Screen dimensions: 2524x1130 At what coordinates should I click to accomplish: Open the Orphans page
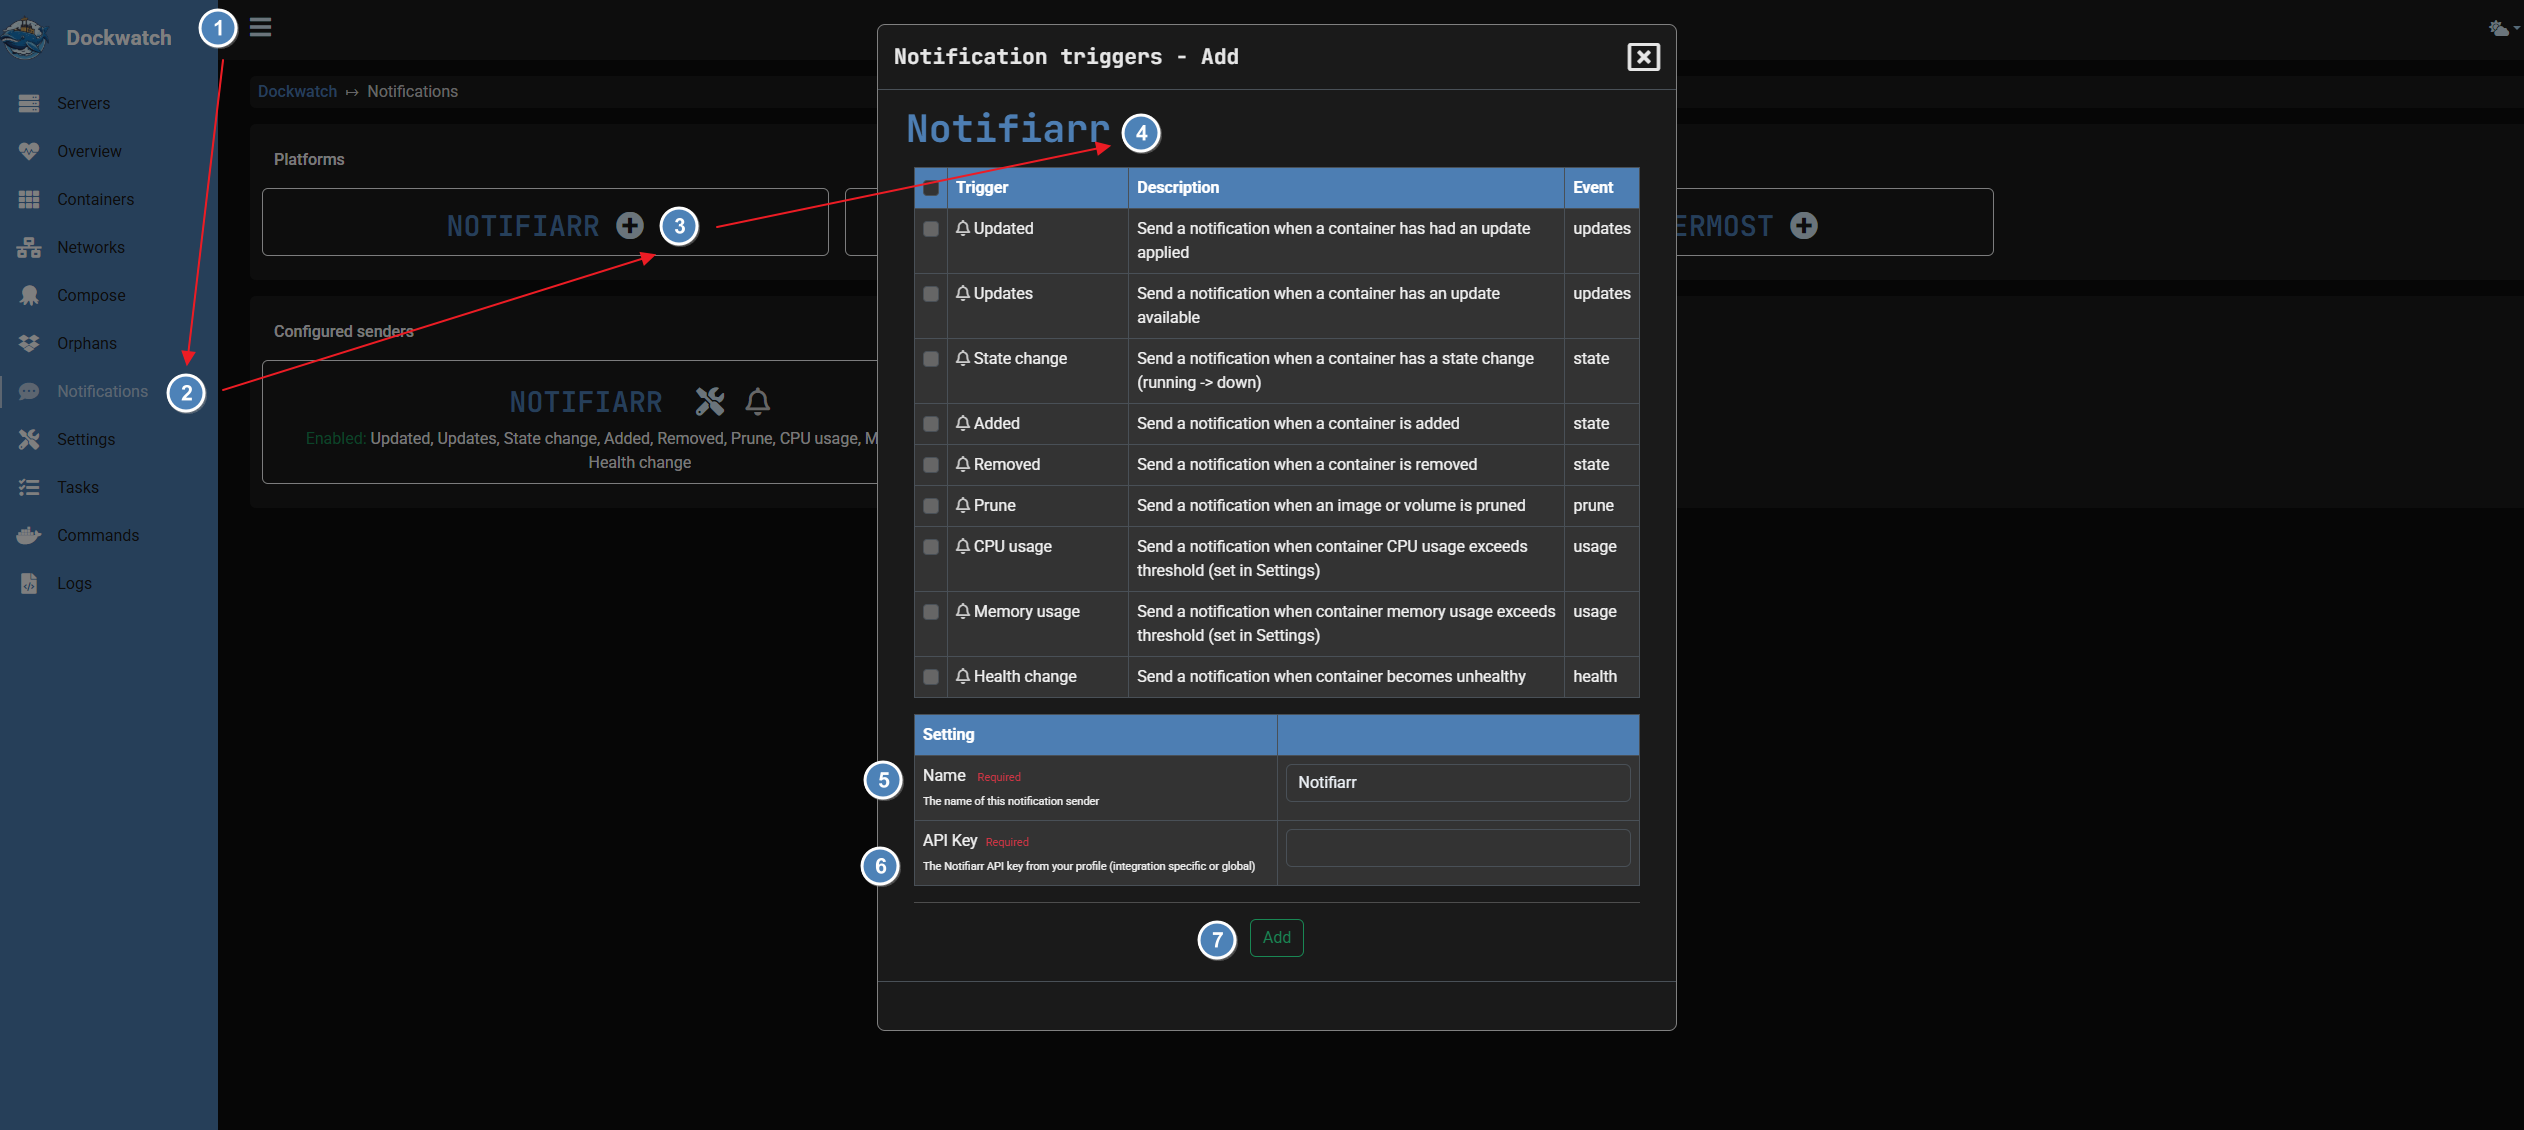(x=87, y=343)
